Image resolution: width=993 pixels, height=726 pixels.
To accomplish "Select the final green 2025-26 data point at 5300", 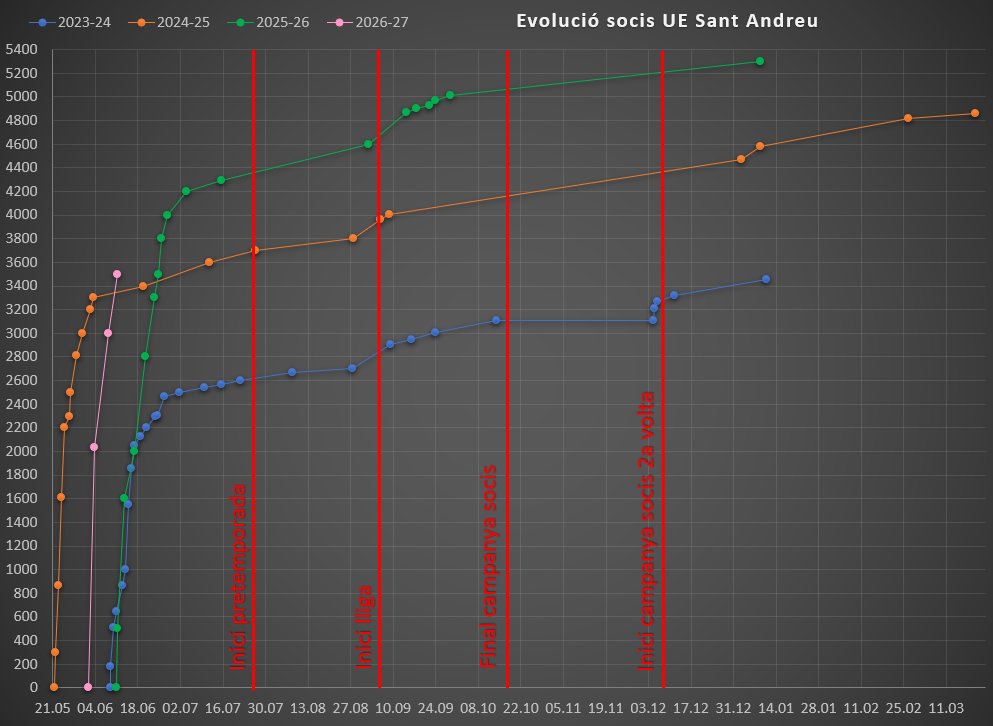I will 760,61.
